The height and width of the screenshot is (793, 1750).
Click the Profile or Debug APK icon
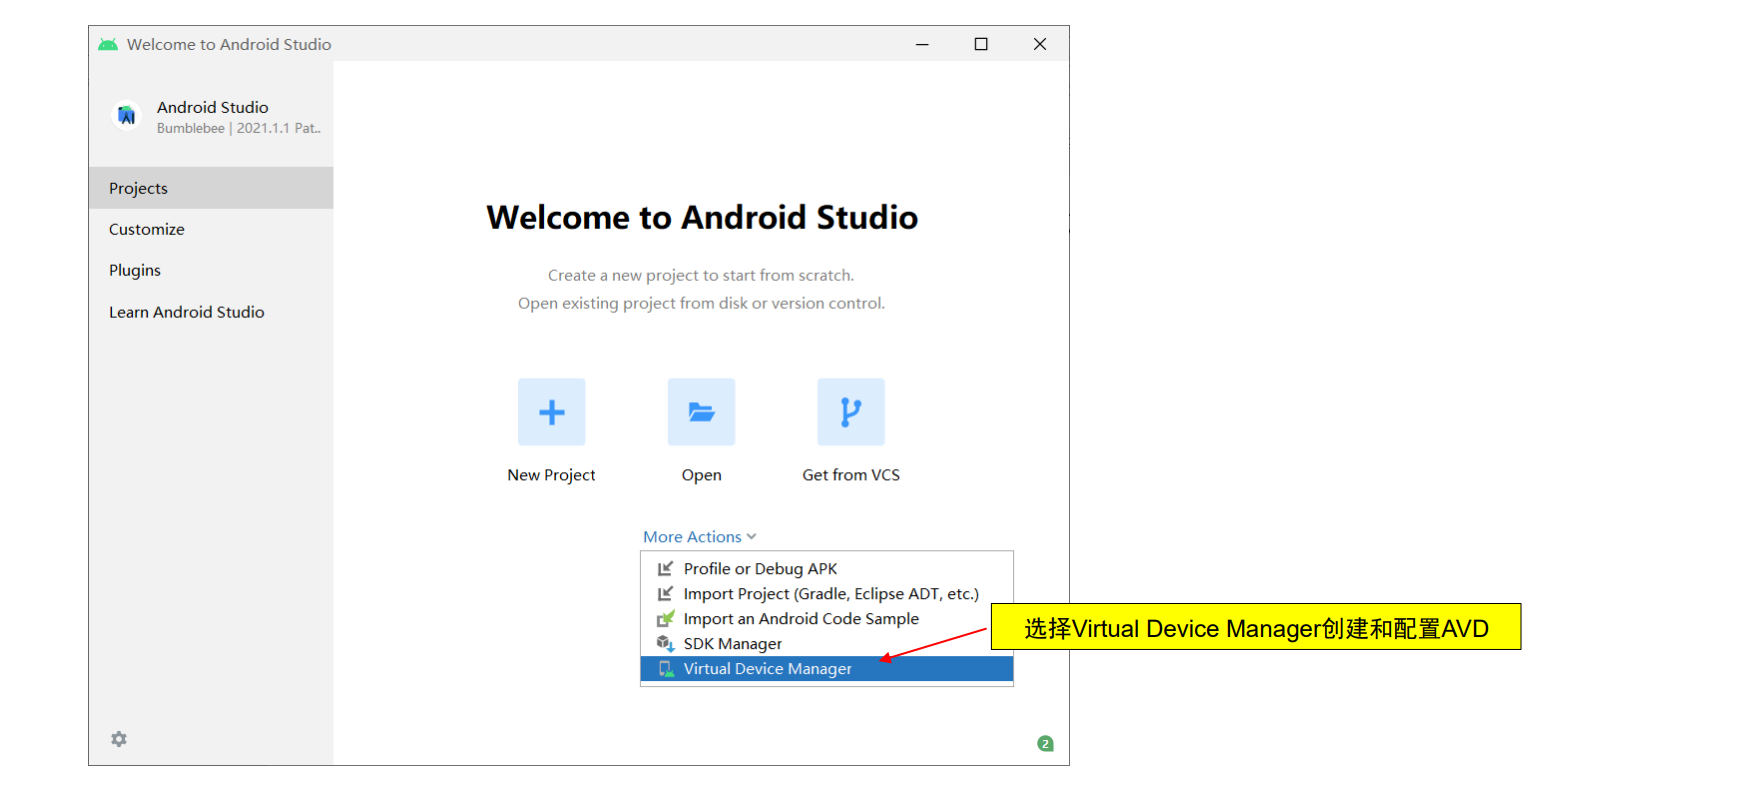(x=665, y=569)
